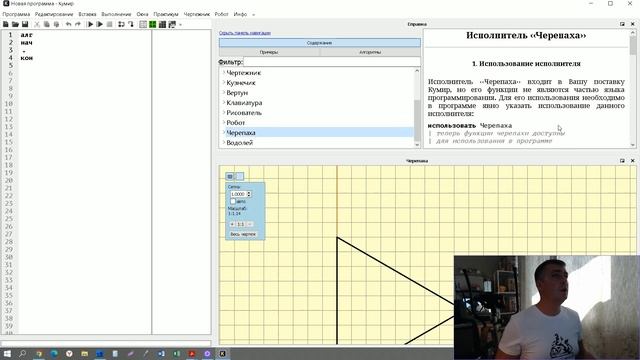The width and height of the screenshot is (640, 360).
Task: Undo the last edit with the arrow icon
Action: click(x=68, y=24)
